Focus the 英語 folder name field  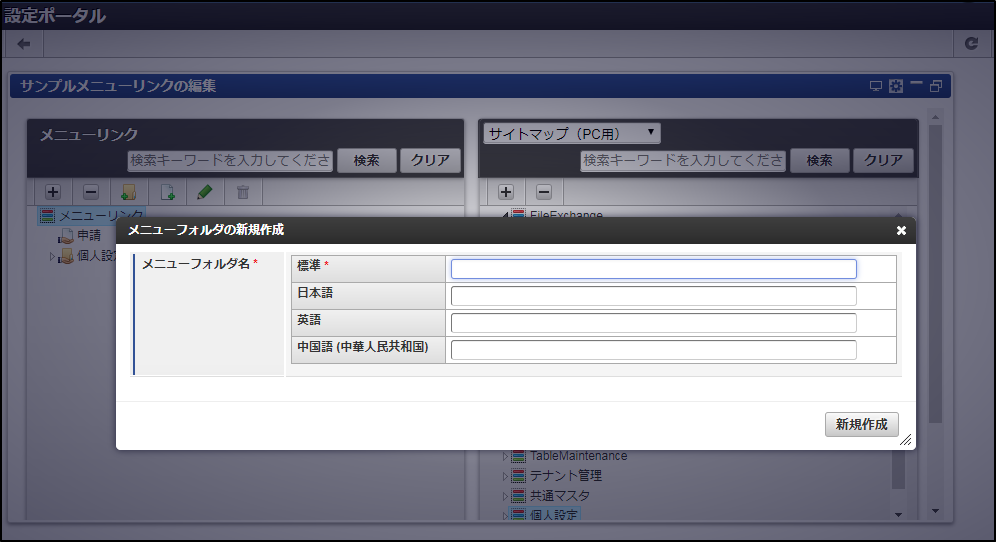click(x=654, y=323)
